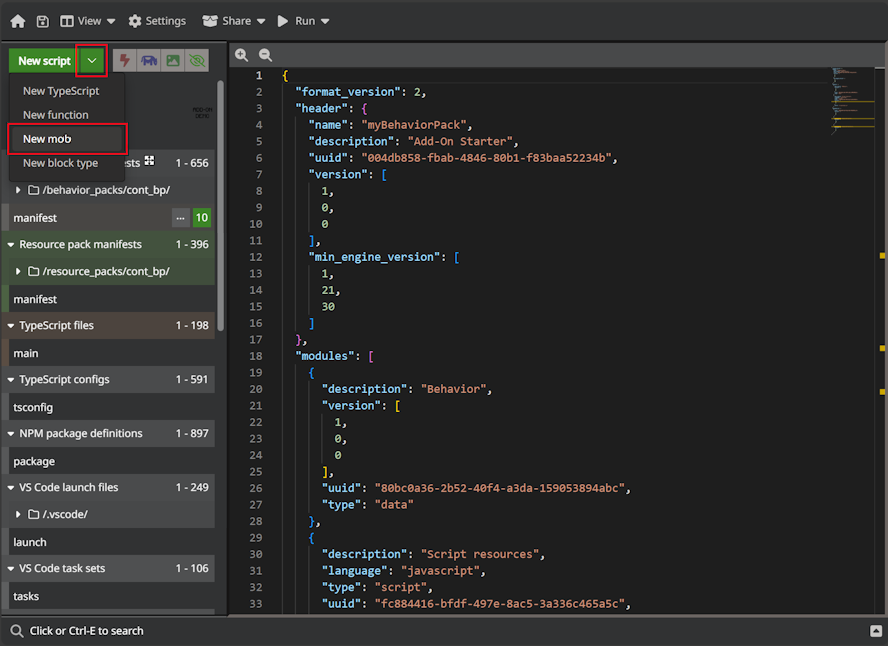Click the ellipsis button on manifest row
Image resolution: width=888 pixels, height=646 pixels.
coord(180,218)
